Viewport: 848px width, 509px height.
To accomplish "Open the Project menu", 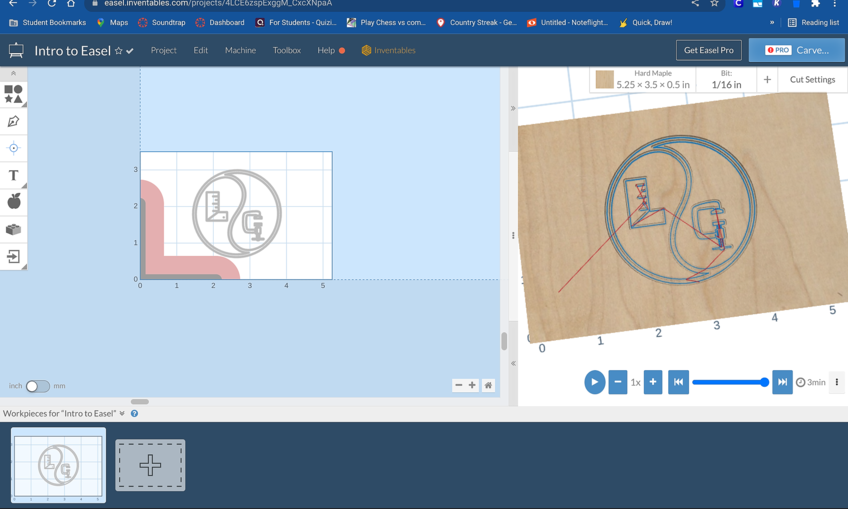I will 163,50.
